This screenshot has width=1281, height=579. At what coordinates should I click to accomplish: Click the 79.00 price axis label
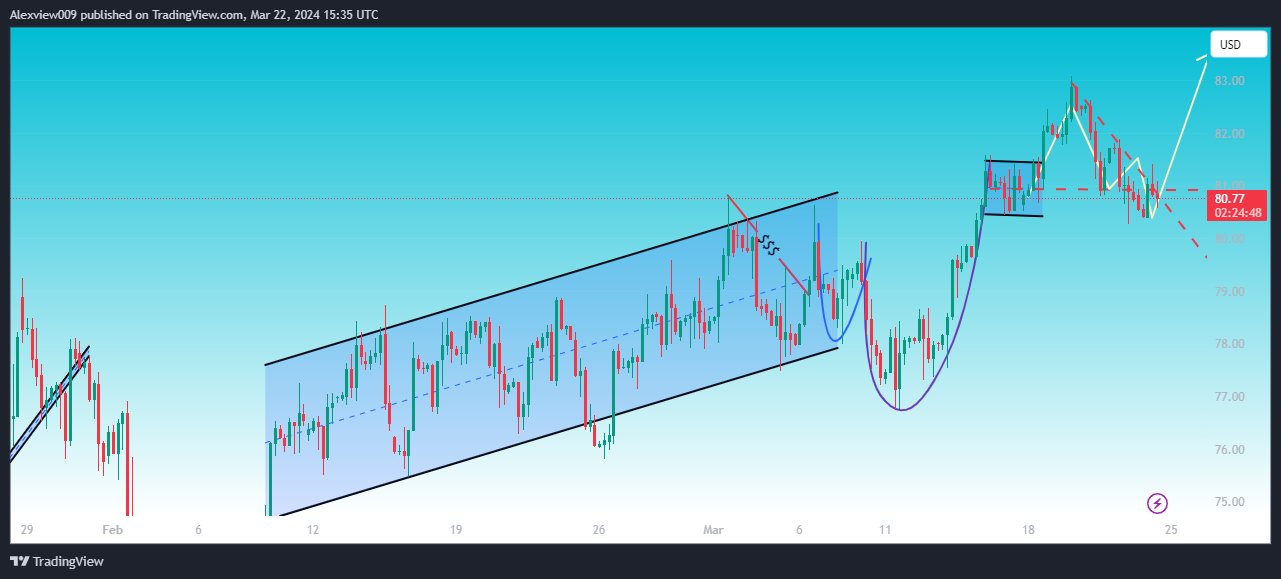pyautogui.click(x=1229, y=292)
